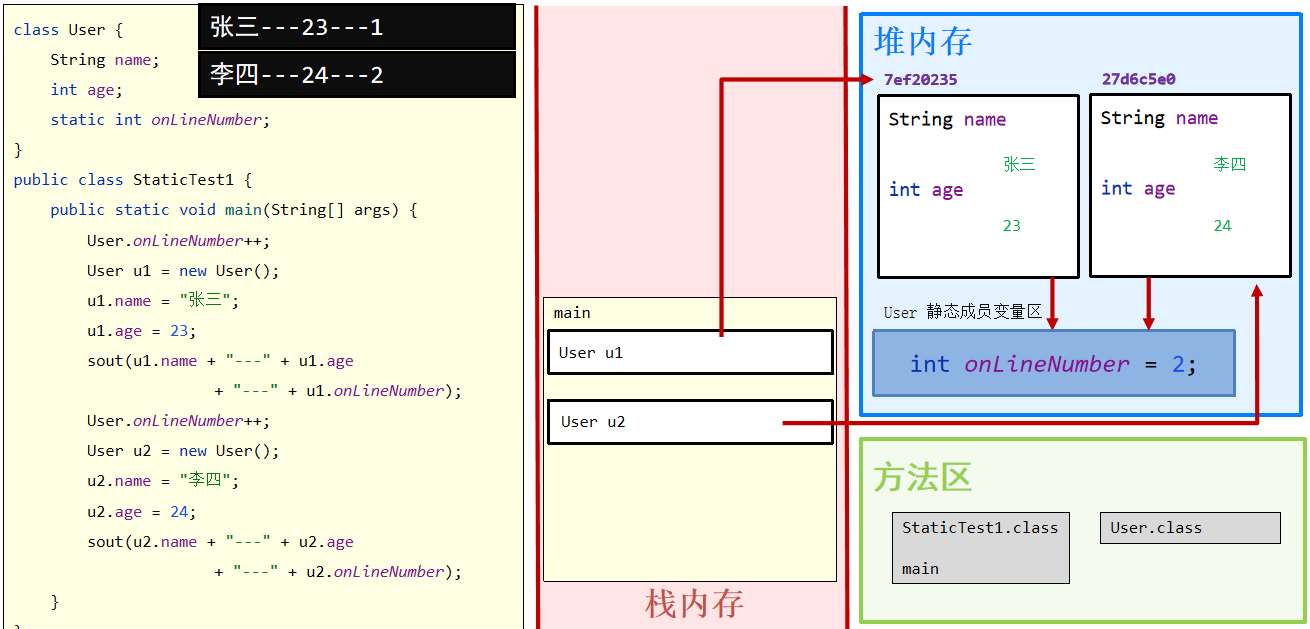The image size is (1310, 629).
Task: Click the int onLineNumber = 2 box
Action: [x=1053, y=364]
